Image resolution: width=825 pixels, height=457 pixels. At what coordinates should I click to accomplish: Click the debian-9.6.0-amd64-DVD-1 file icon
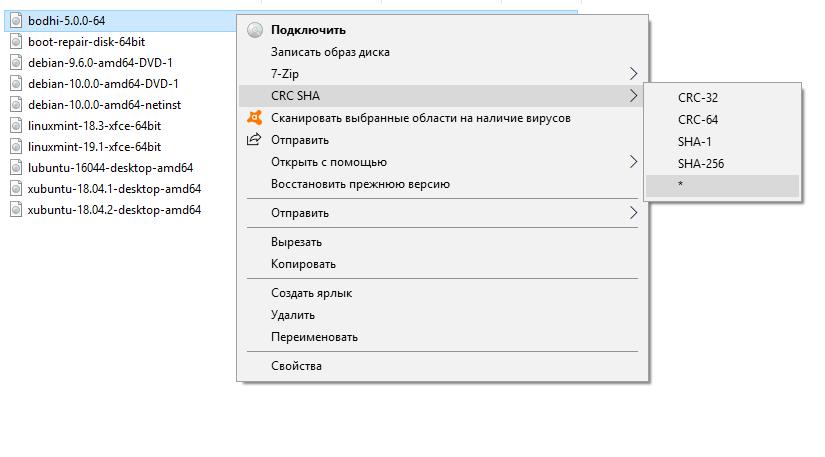(16, 62)
